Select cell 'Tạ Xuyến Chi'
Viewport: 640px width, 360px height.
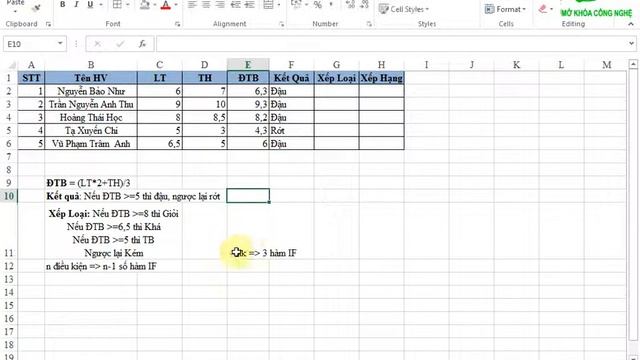(91, 130)
